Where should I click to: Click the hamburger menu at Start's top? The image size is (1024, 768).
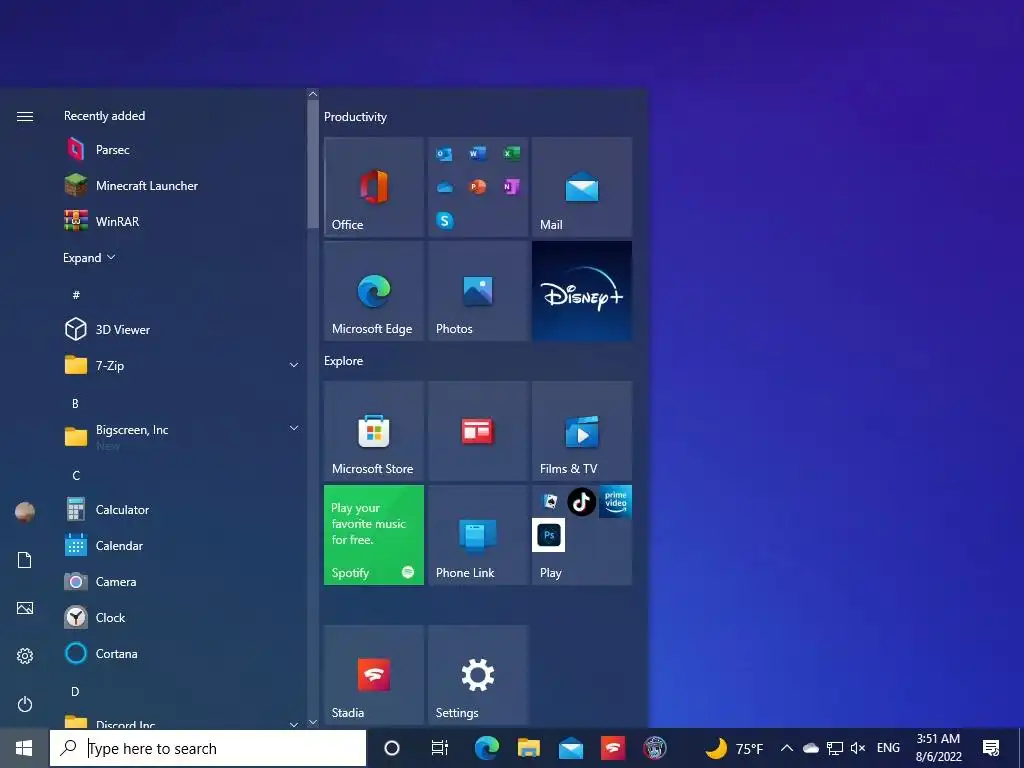(x=25, y=116)
